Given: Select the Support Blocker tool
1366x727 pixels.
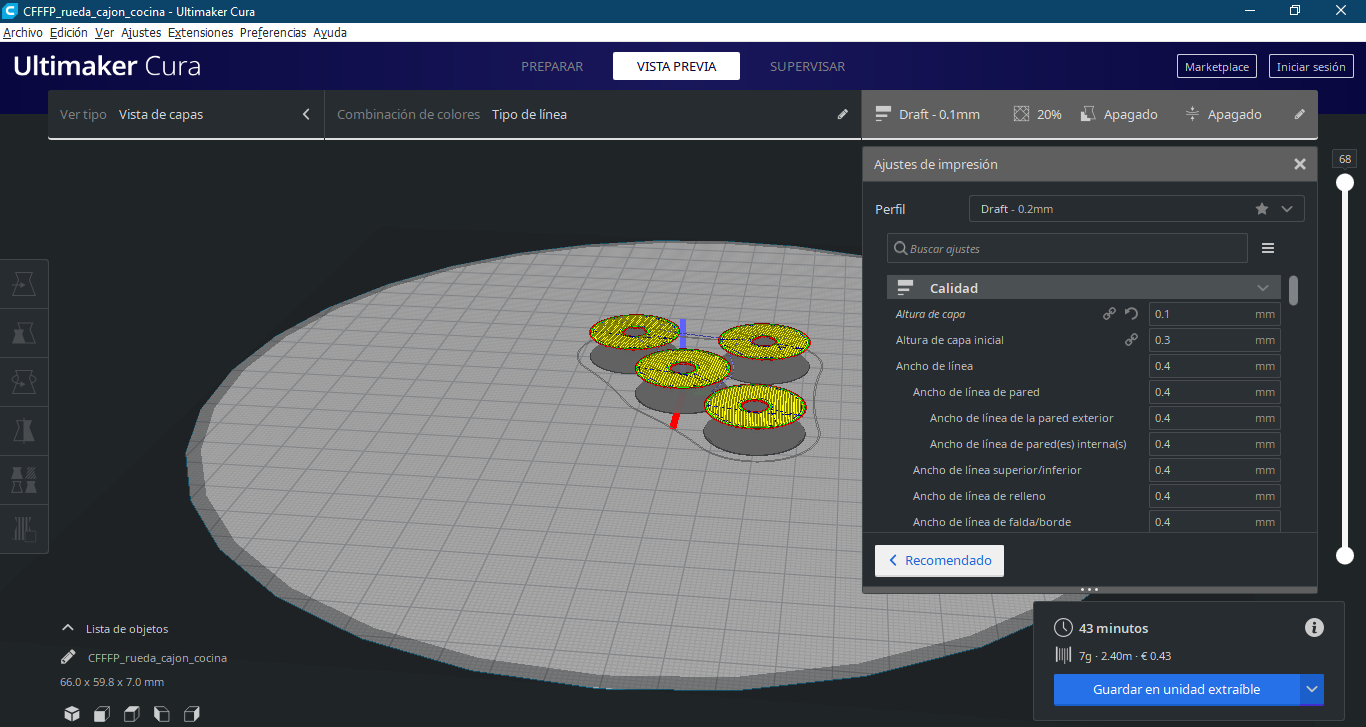Looking at the screenshot, I should (23, 528).
